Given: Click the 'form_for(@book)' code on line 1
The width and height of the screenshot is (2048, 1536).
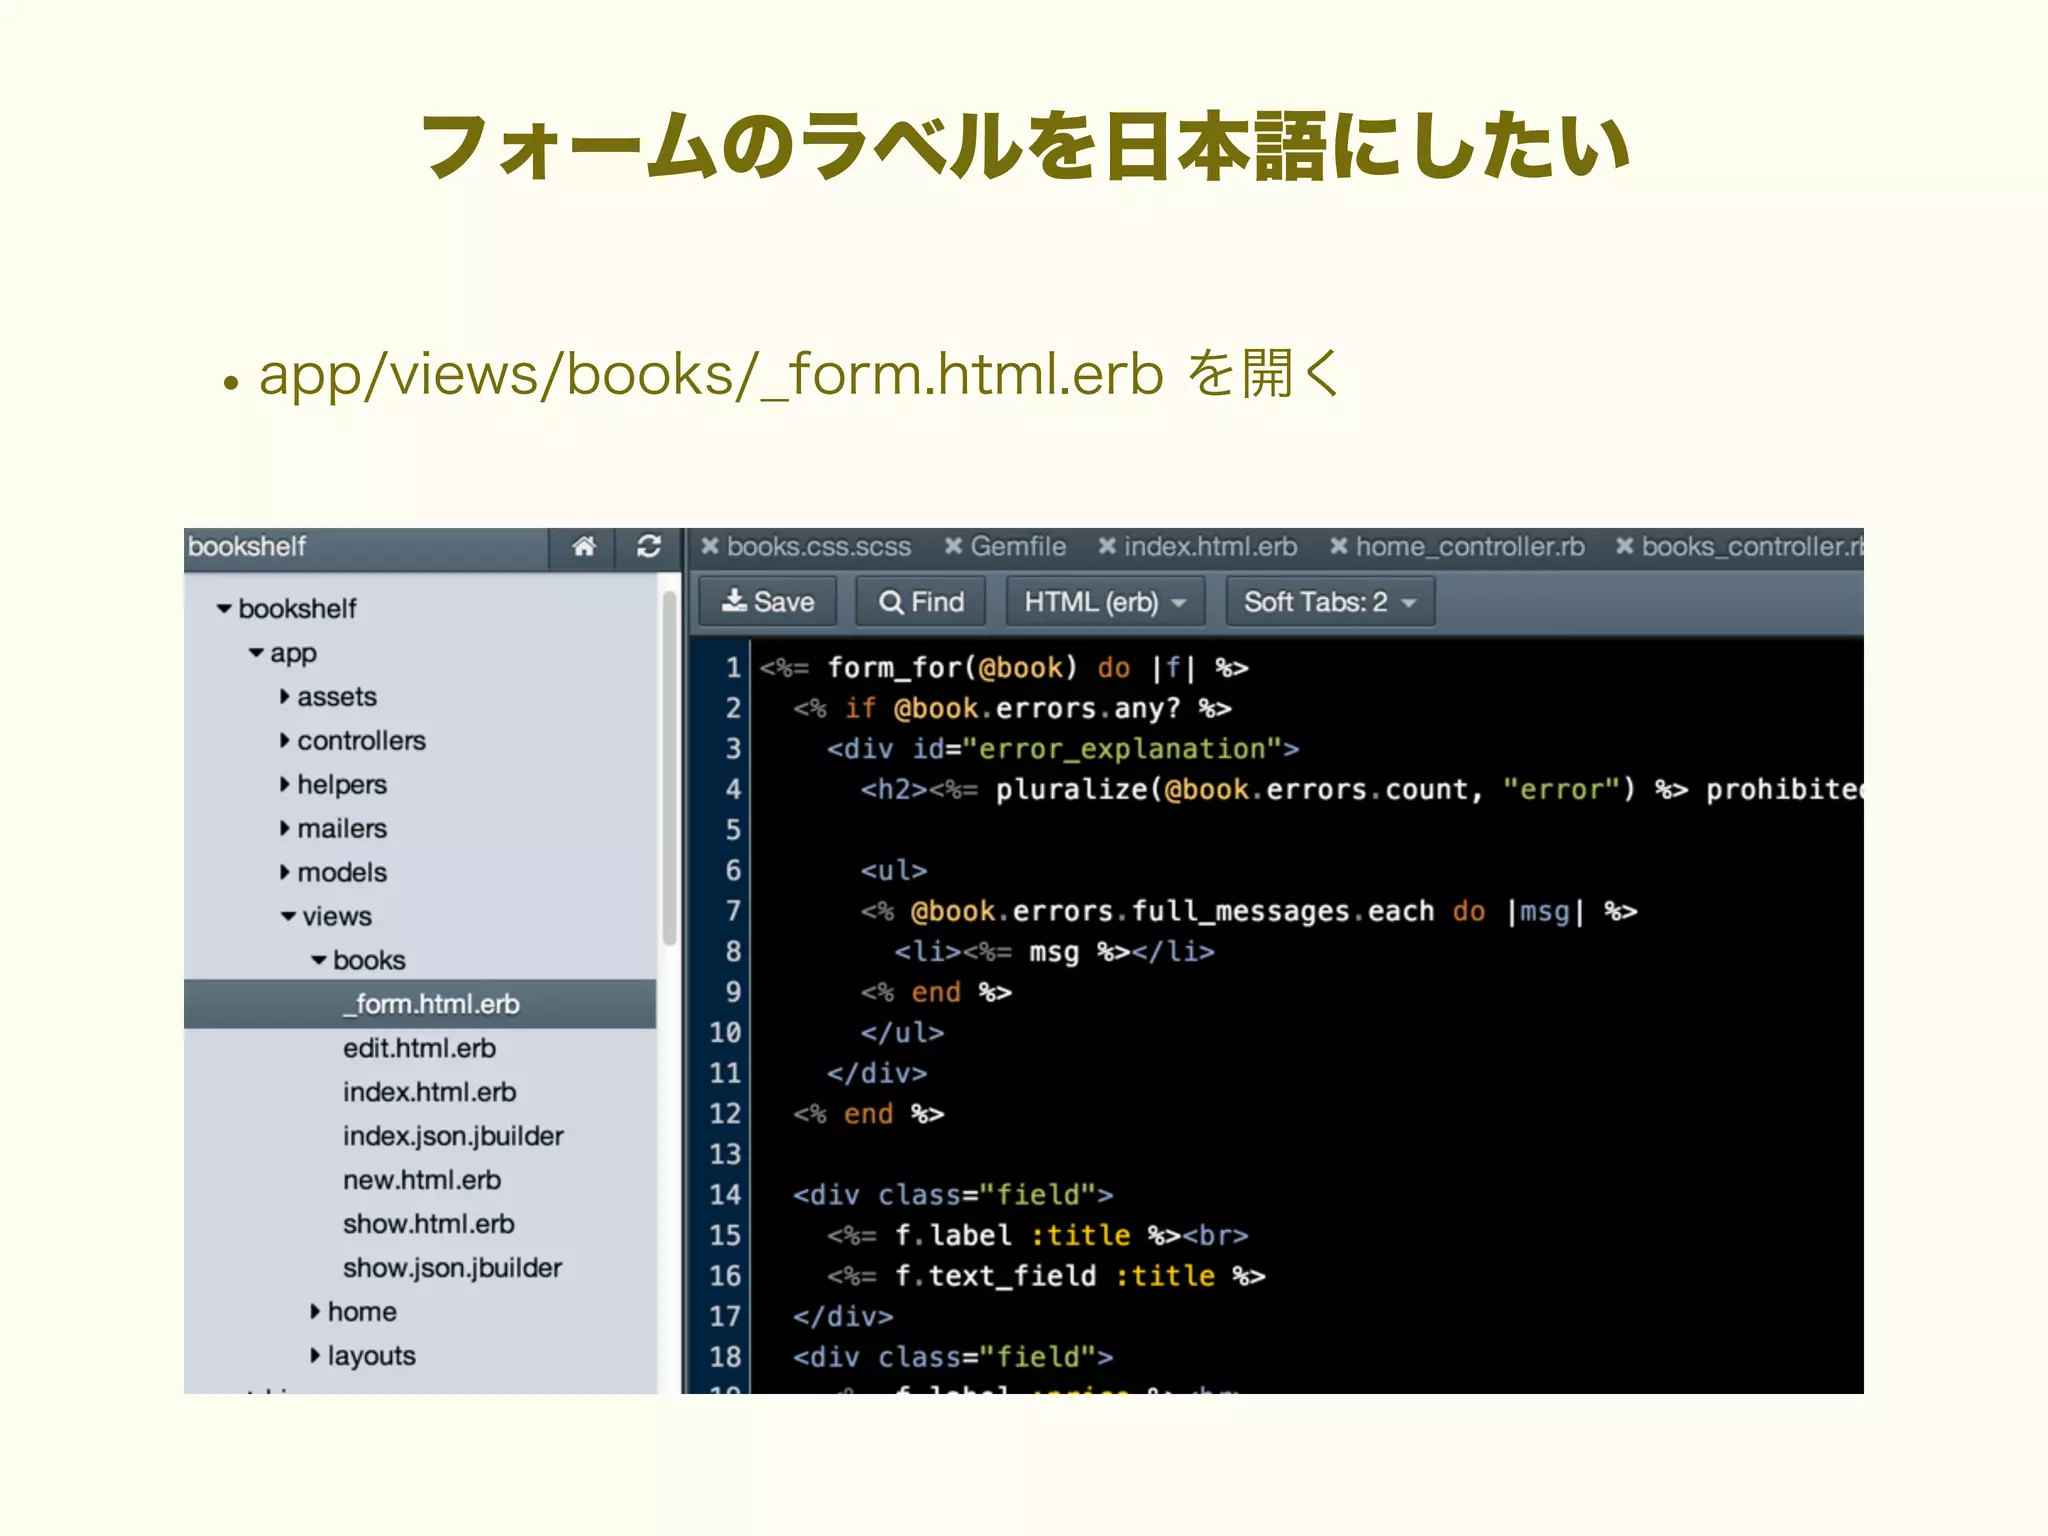Looking at the screenshot, I should coord(953,668).
